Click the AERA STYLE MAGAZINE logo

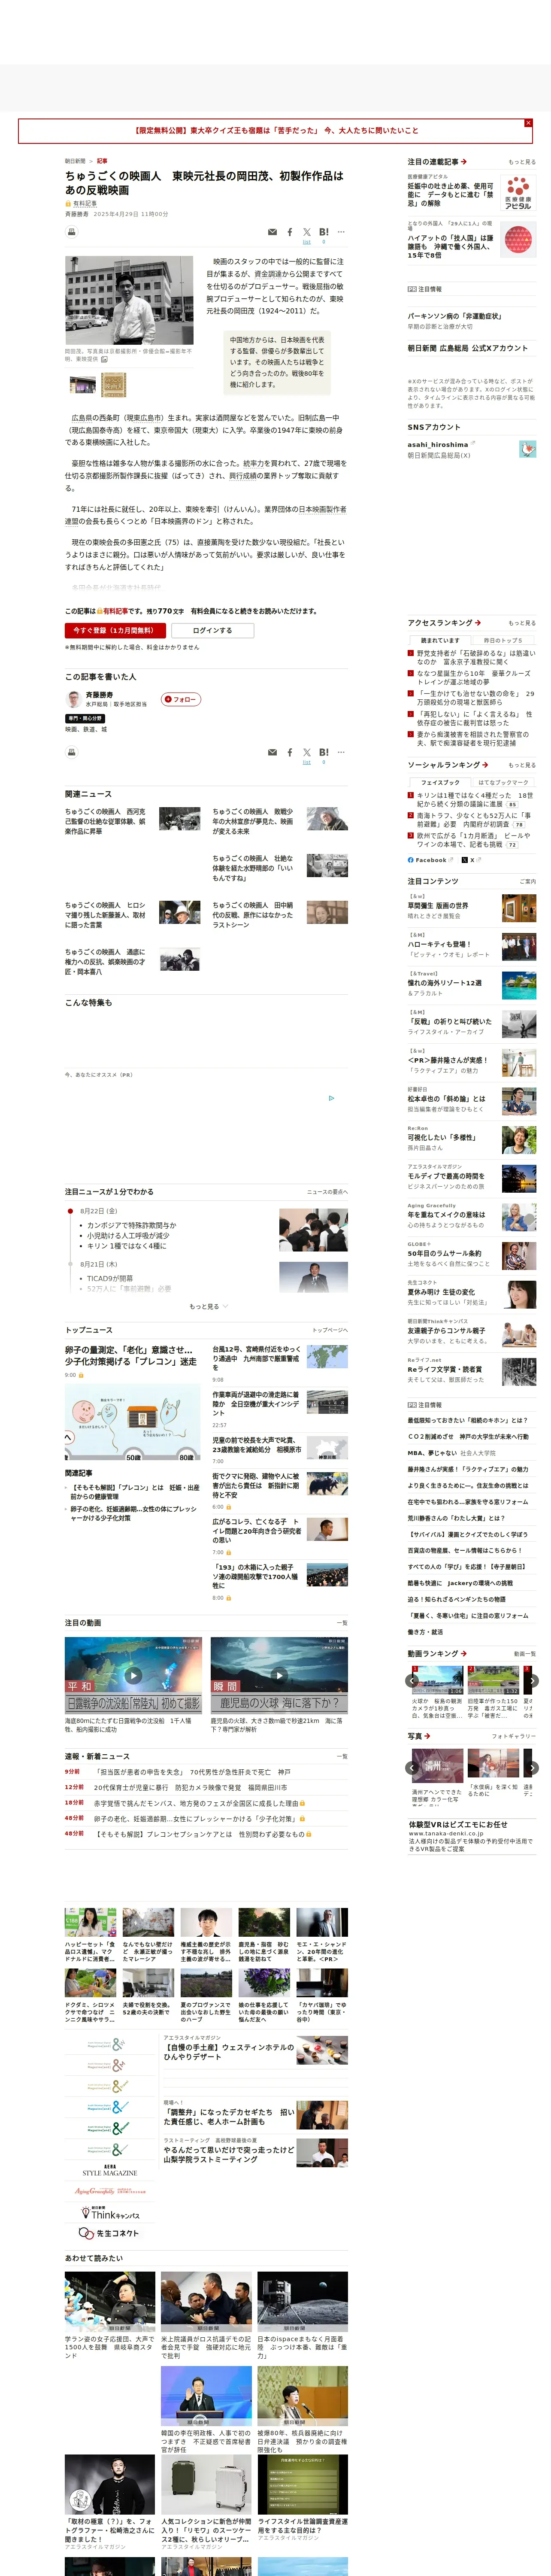tap(110, 2171)
